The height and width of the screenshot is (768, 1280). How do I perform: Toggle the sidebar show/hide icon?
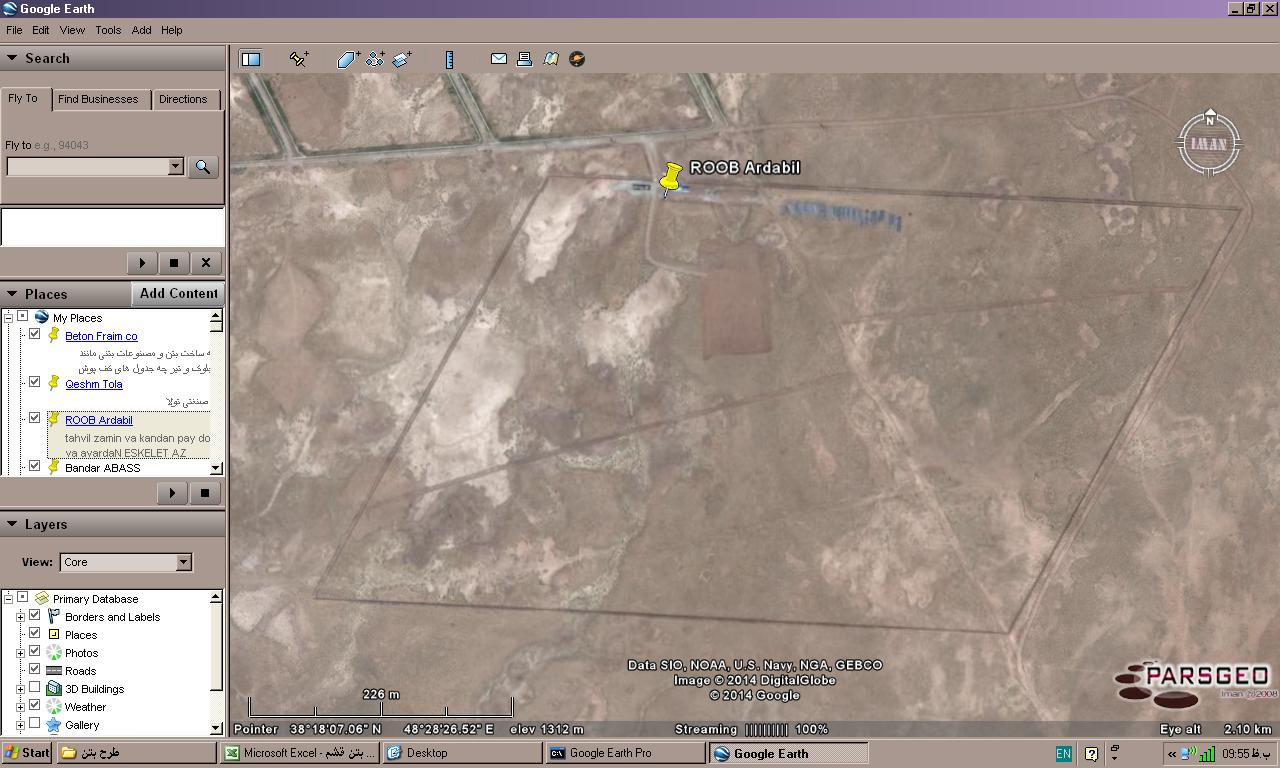coord(251,59)
